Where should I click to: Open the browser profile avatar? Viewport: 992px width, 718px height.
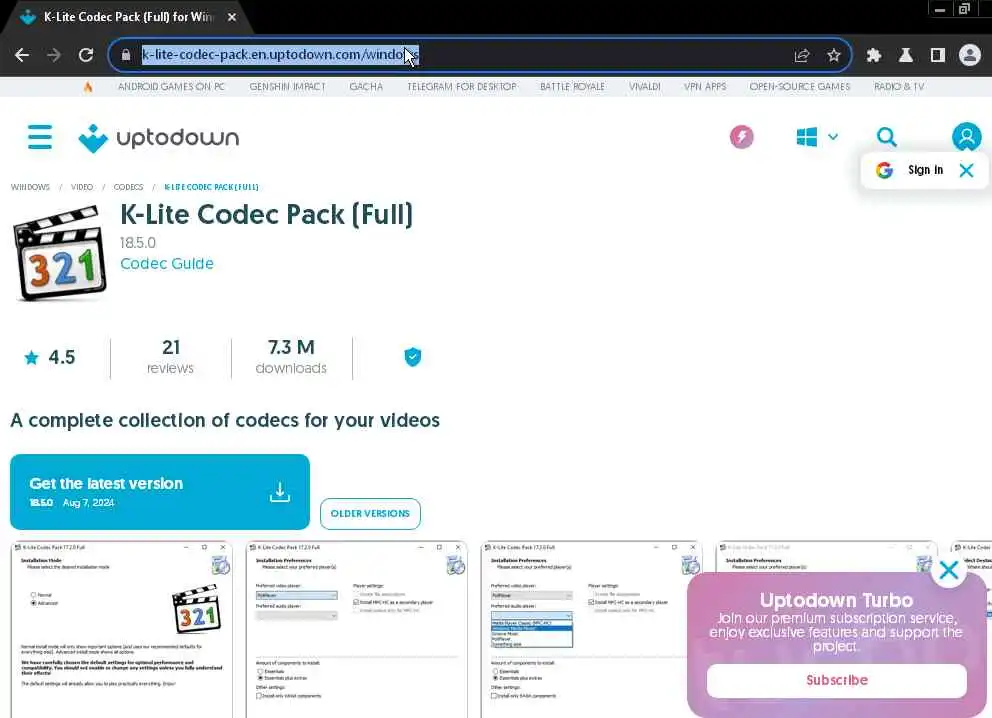tap(969, 55)
